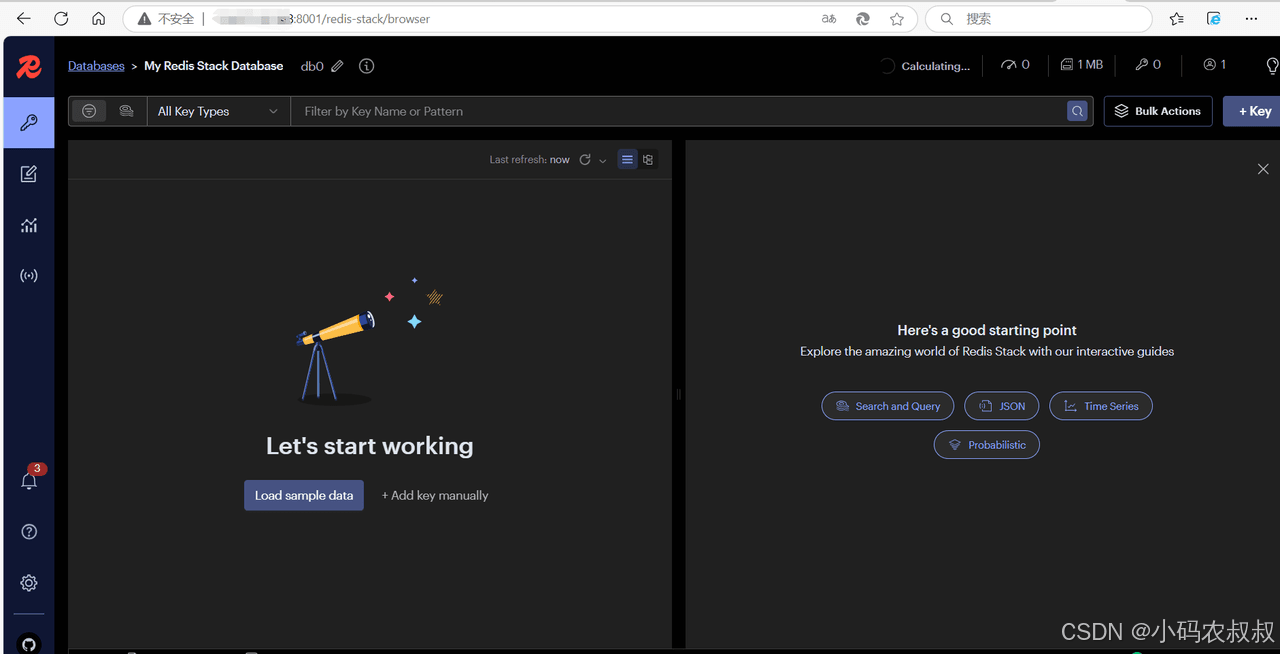This screenshot has height=654, width=1280.
Task: Open the lightbulb insights icon
Action: (x=1272, y=66)
